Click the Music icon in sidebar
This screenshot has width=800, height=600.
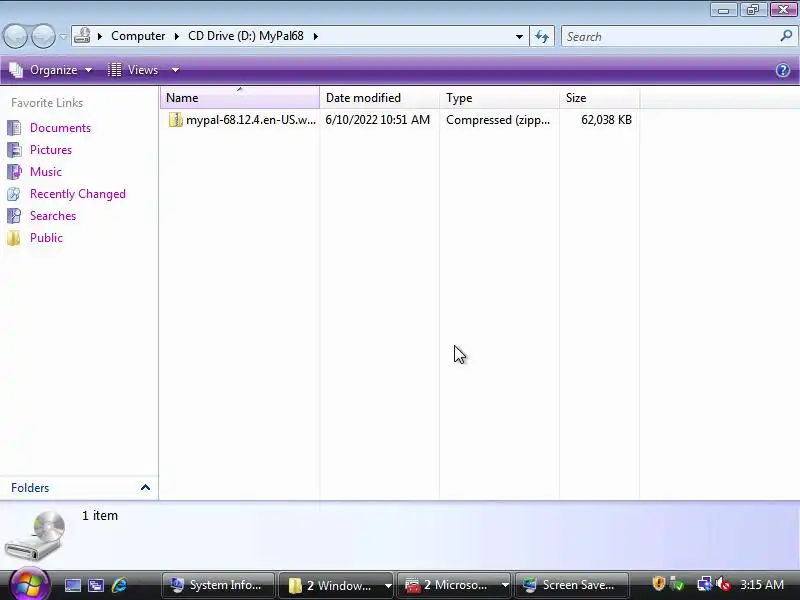coord(14,171)
